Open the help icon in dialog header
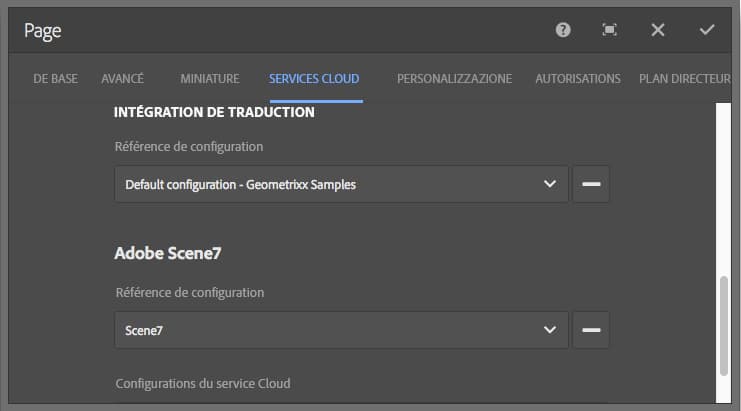741x411 pixels. point(563,30)
